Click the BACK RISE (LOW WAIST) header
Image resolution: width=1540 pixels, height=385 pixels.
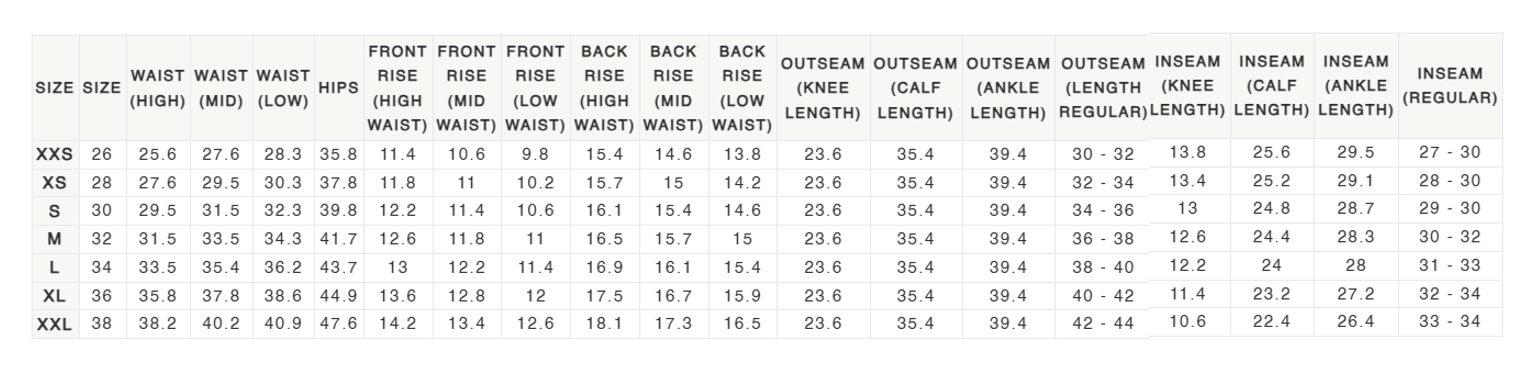743,88
